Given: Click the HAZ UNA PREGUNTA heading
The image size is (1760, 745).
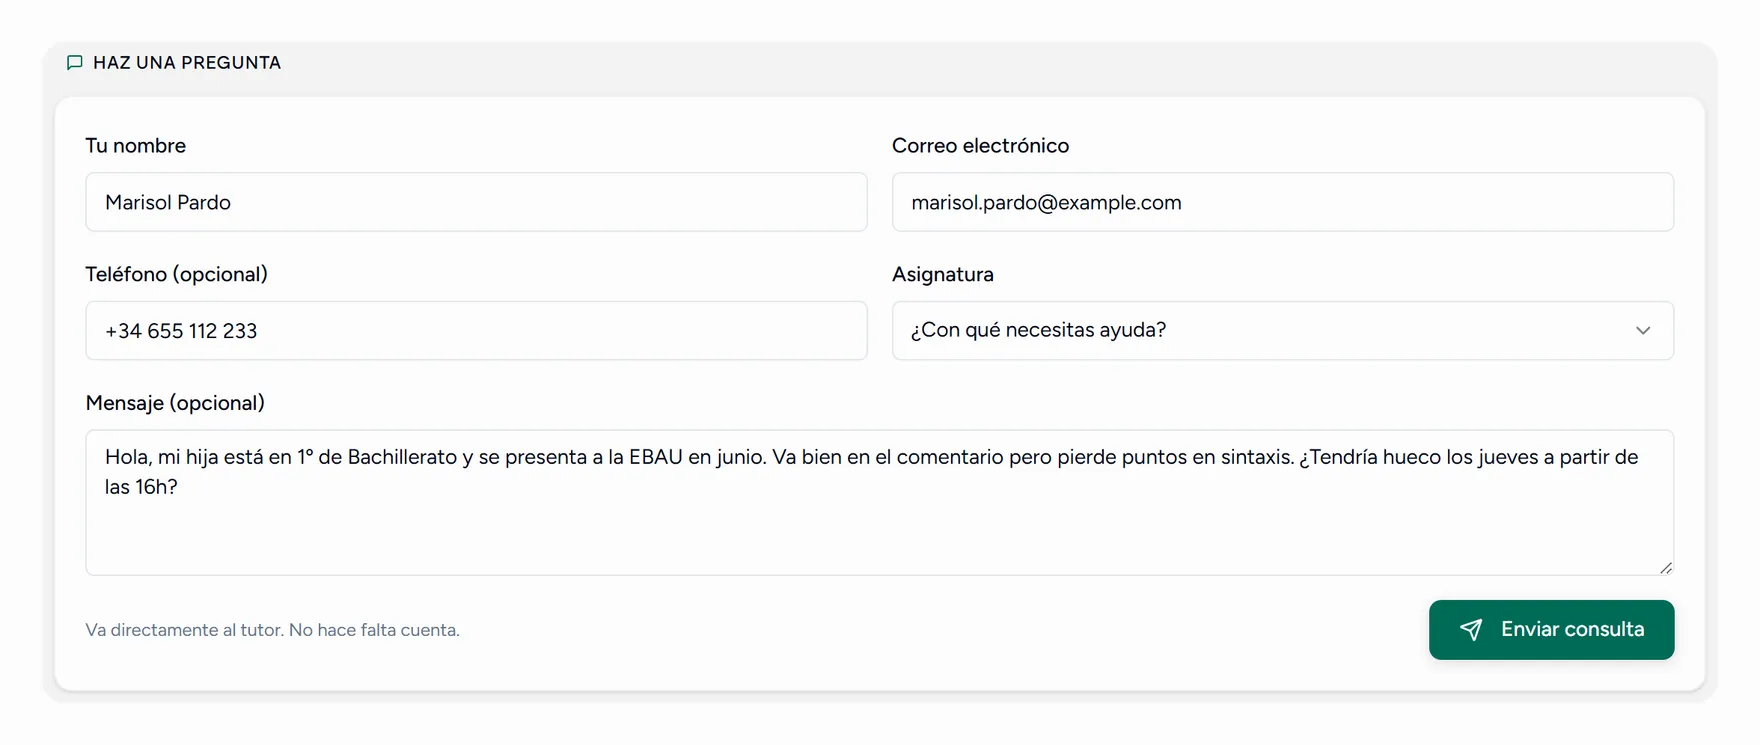Looking at the screenshot, I should point(187,63).
